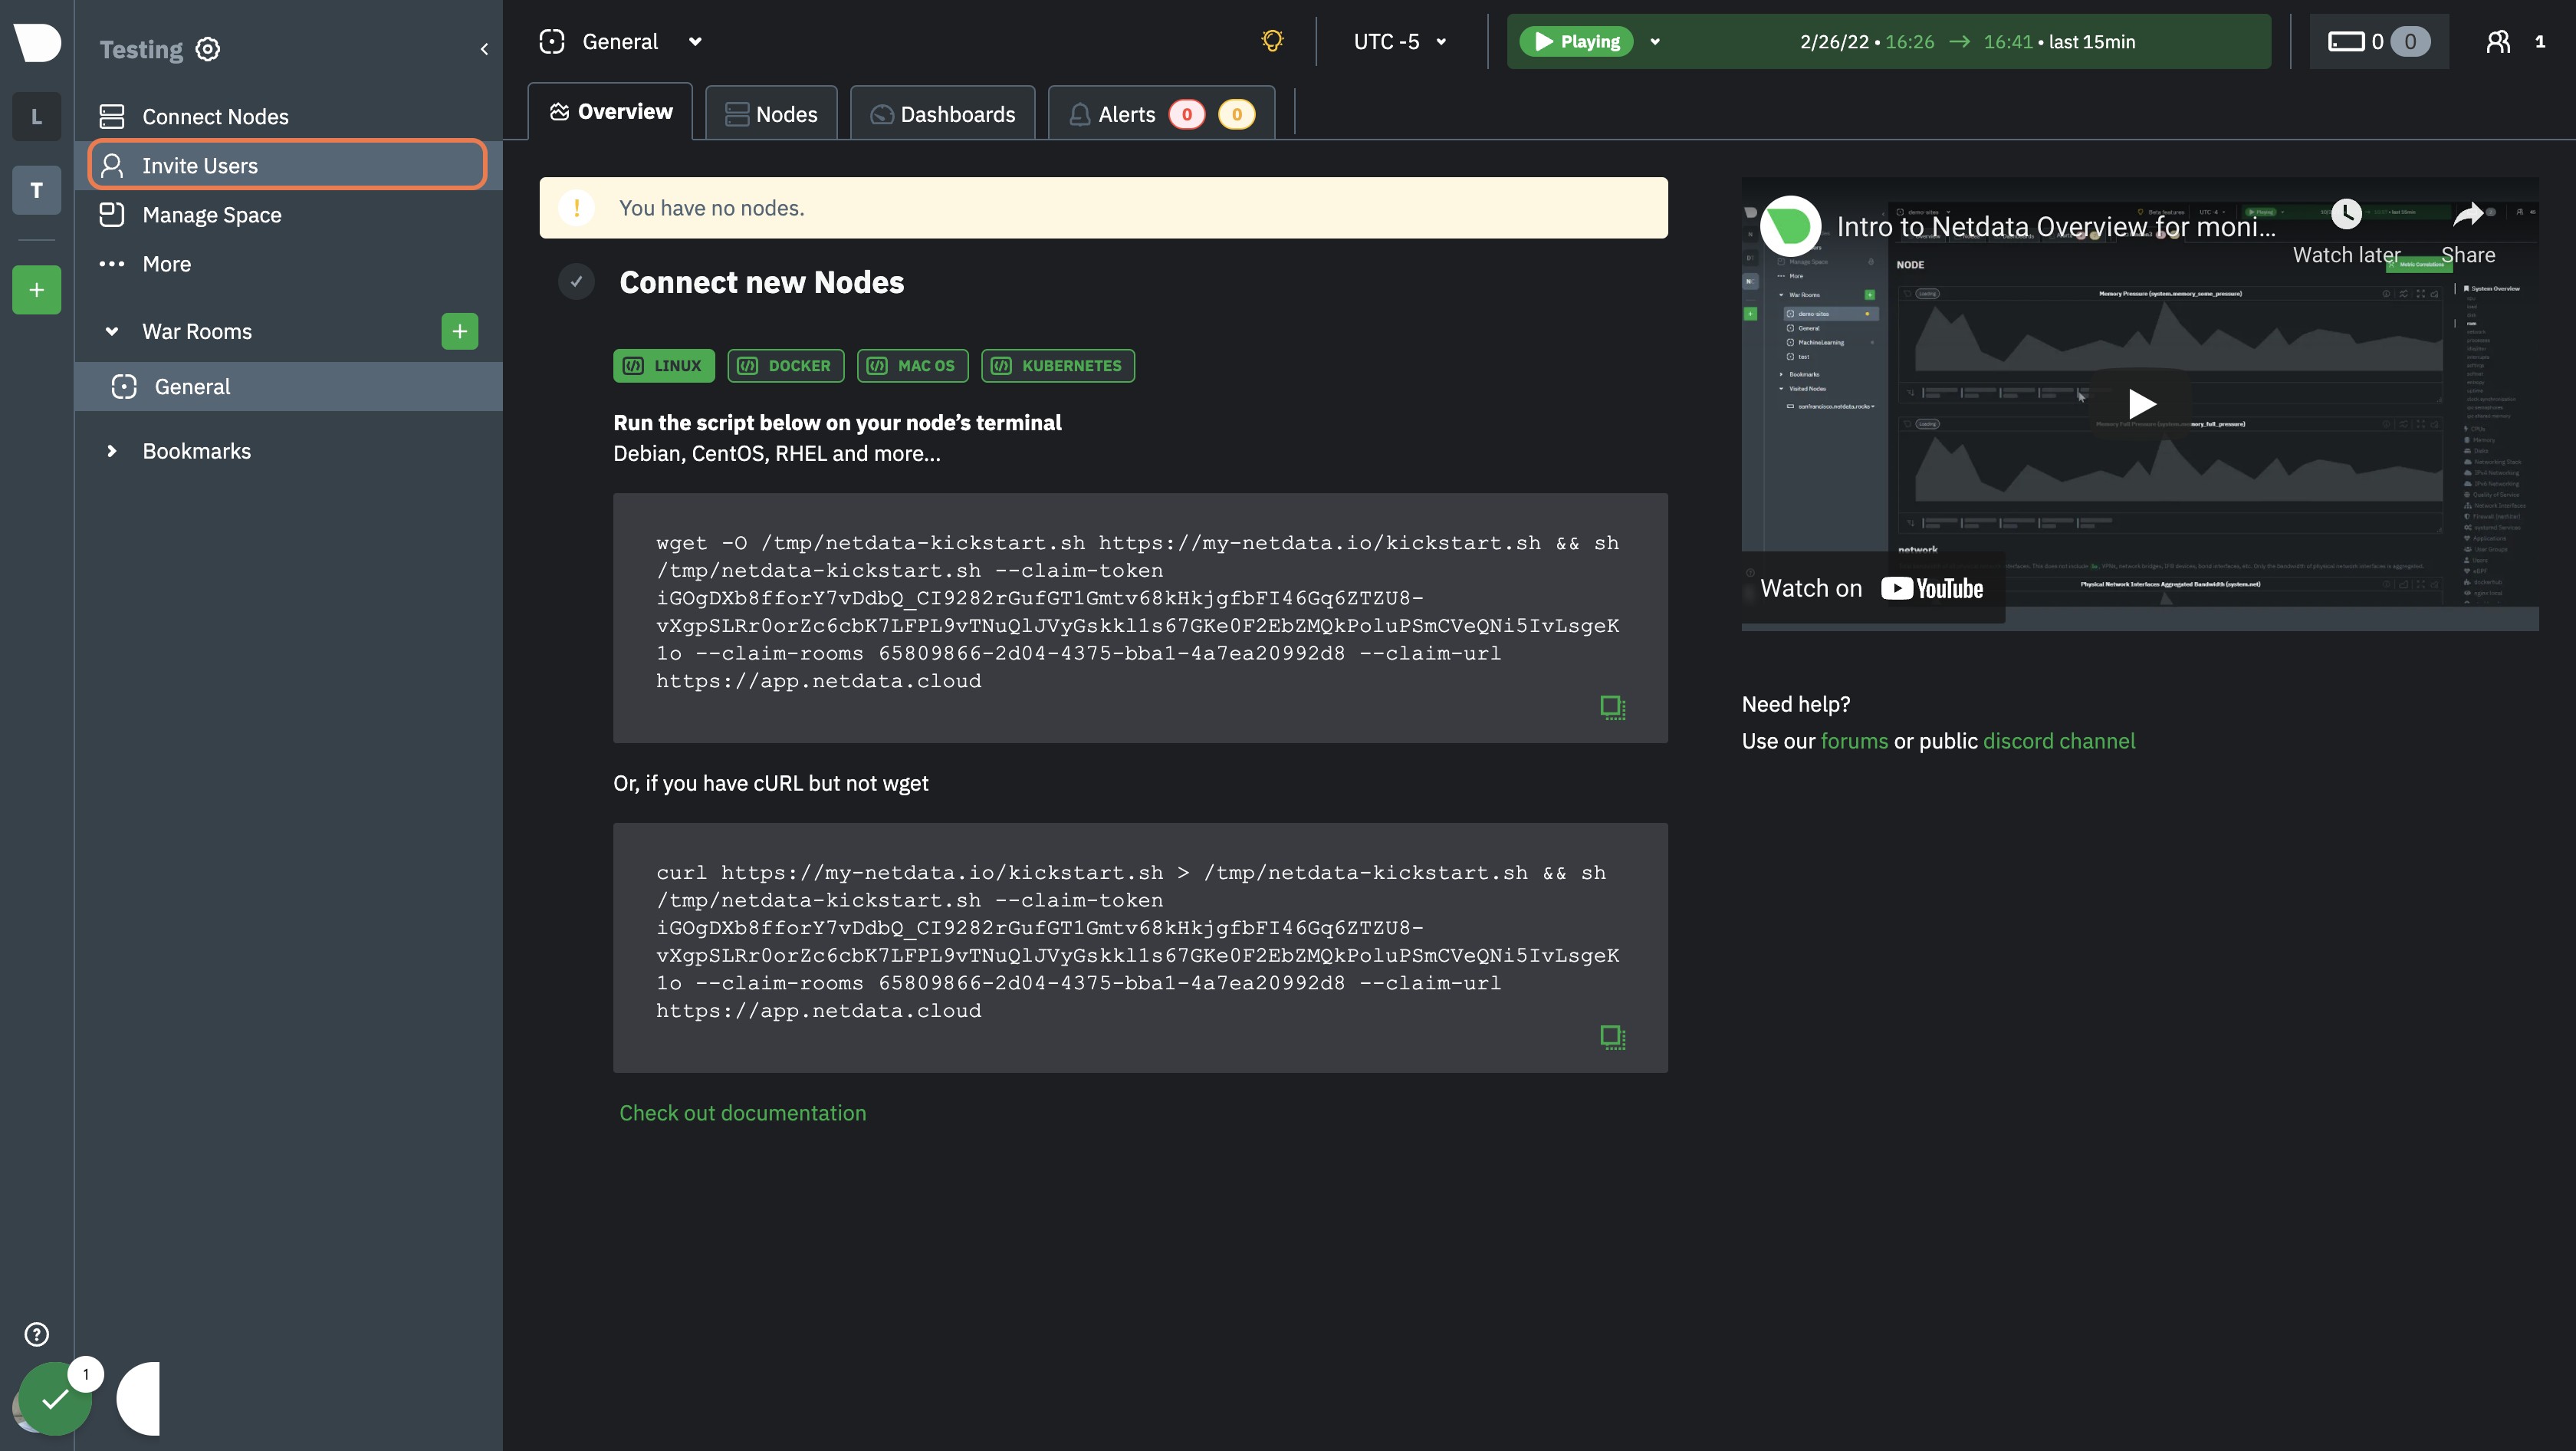Create new space with green plus
Image resolution: width=2576 pixels, height=1451 pixels.
(37, 290)
